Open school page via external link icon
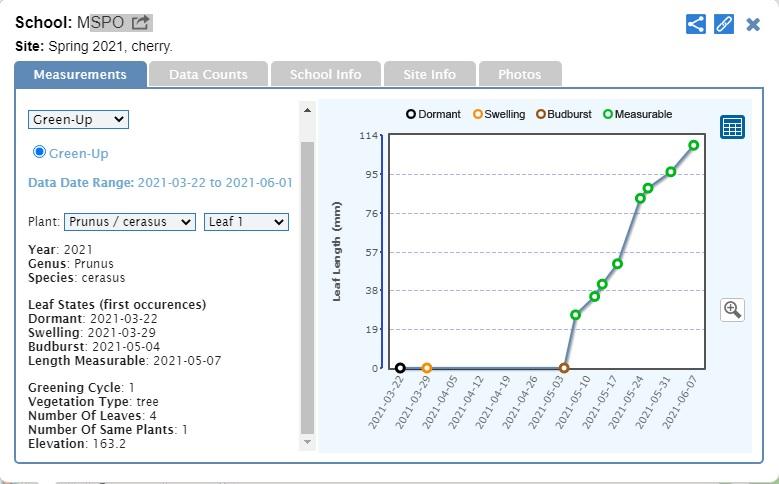779x484 pixels. click(x=141, y=22)
